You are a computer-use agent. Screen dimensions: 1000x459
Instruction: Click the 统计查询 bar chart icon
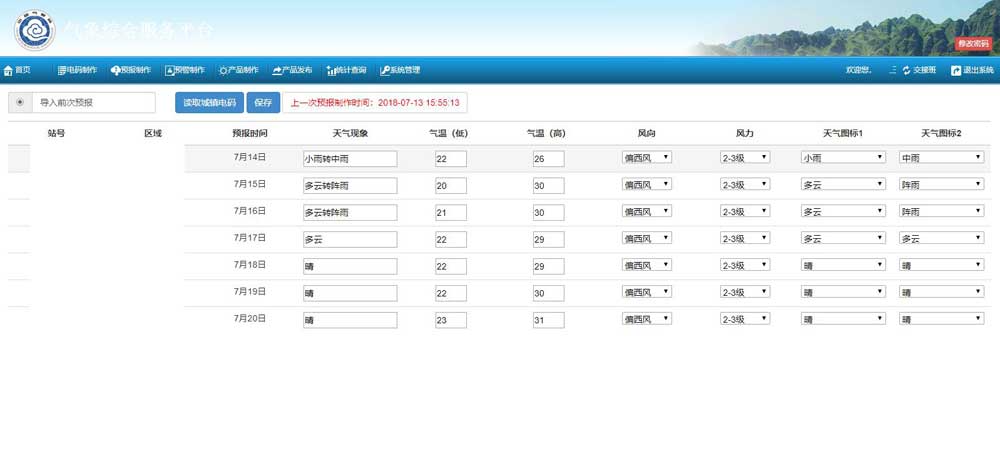tap(331, 71)
